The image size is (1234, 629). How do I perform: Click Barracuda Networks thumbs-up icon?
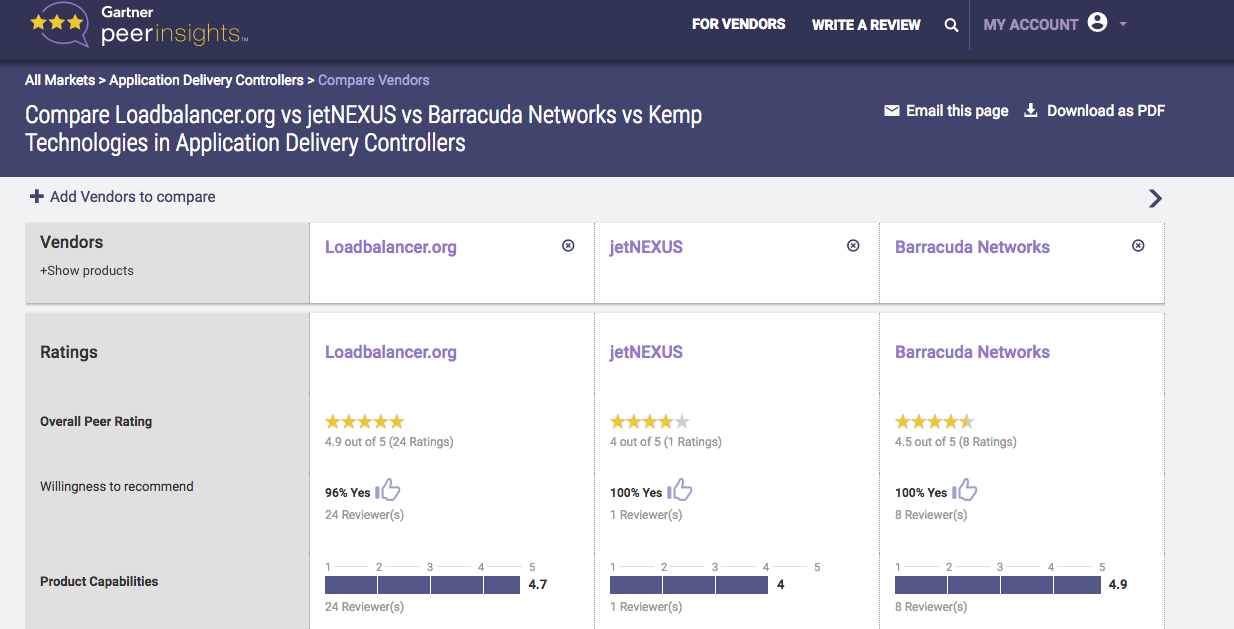click(965, 490)
